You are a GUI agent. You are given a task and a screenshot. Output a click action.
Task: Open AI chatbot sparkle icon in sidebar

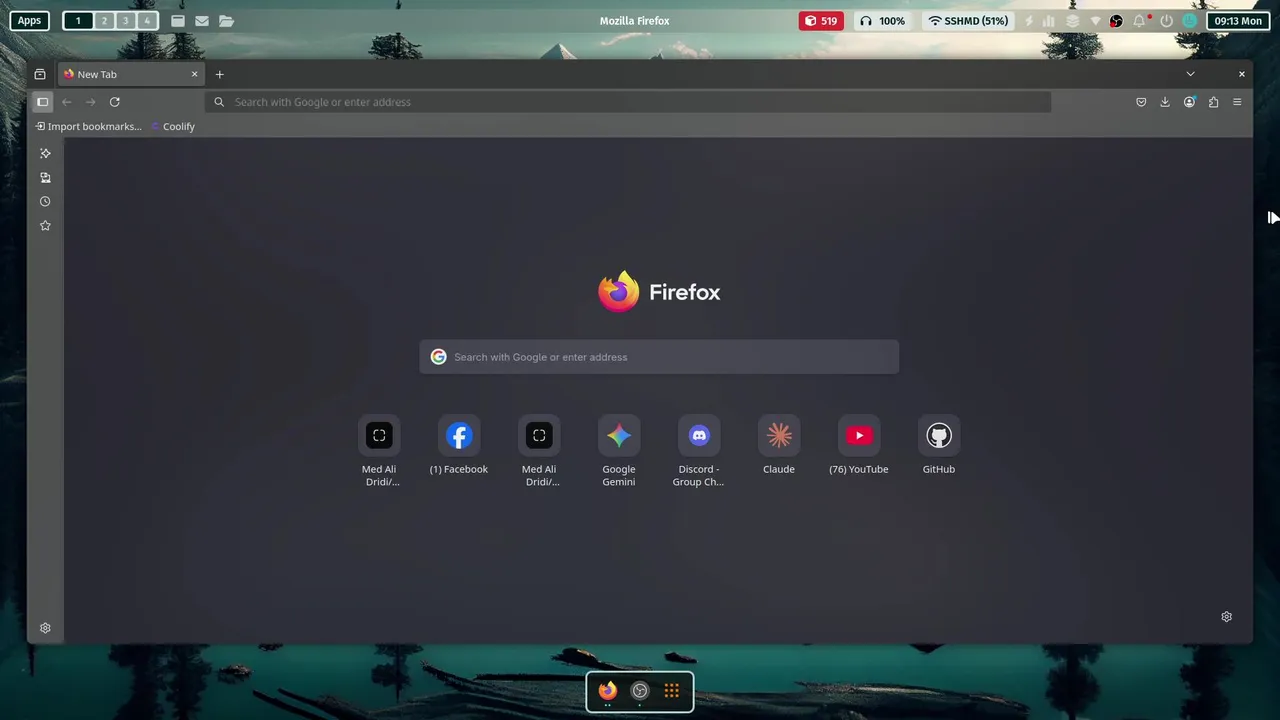(45, 153)
